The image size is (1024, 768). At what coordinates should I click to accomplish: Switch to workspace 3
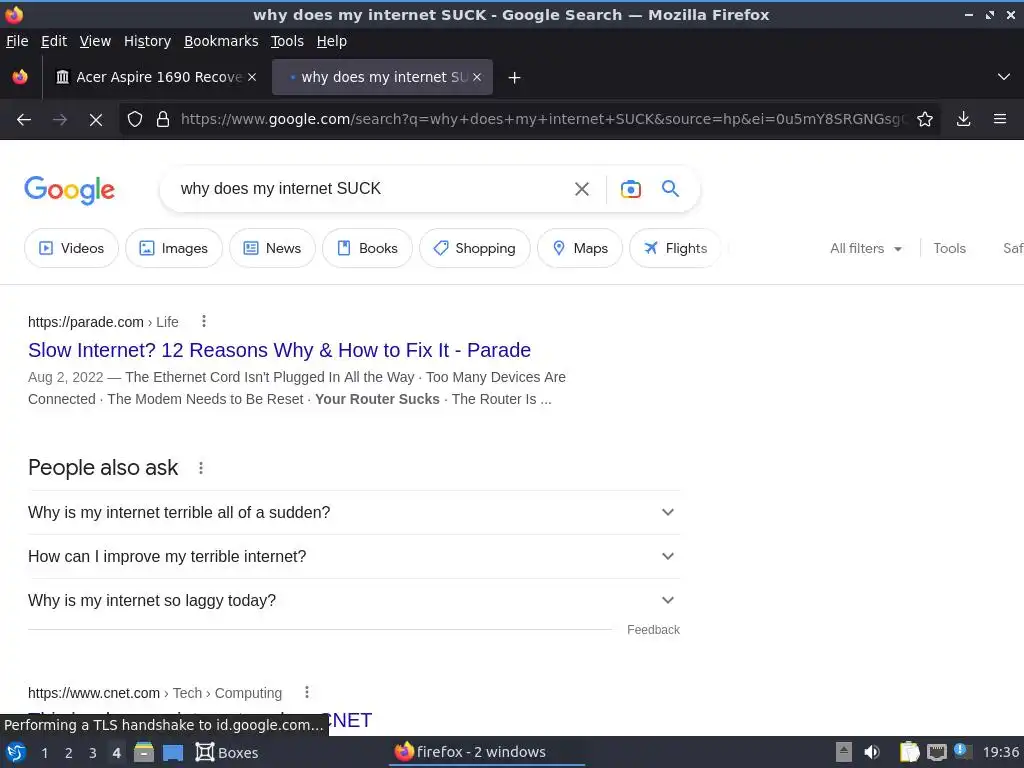pos(93,753)
